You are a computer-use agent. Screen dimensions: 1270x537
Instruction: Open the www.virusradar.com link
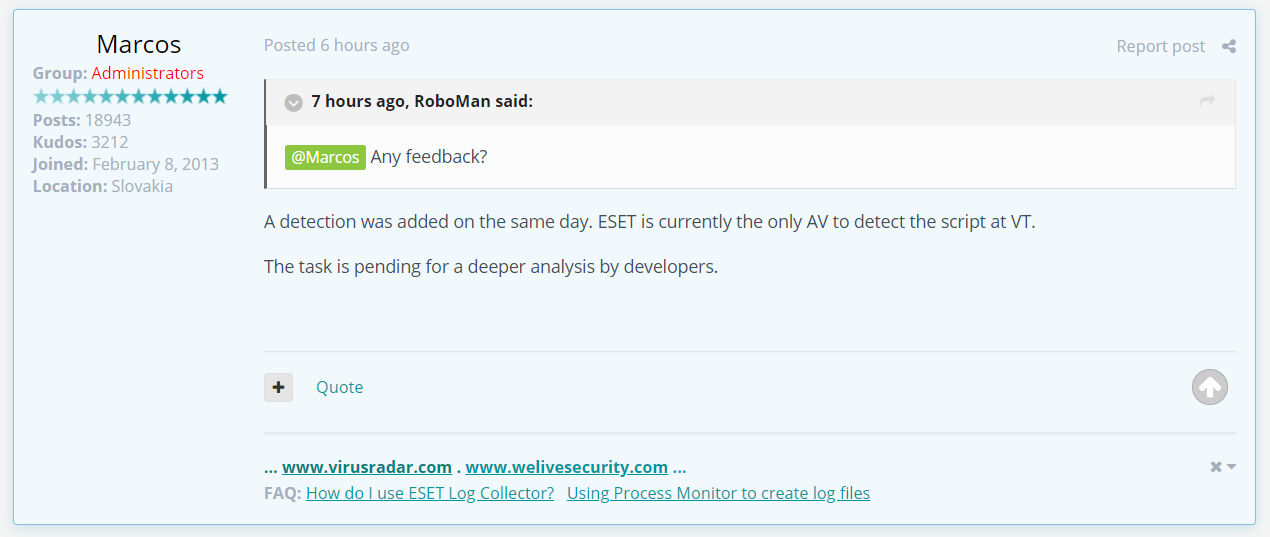point(366,467)
